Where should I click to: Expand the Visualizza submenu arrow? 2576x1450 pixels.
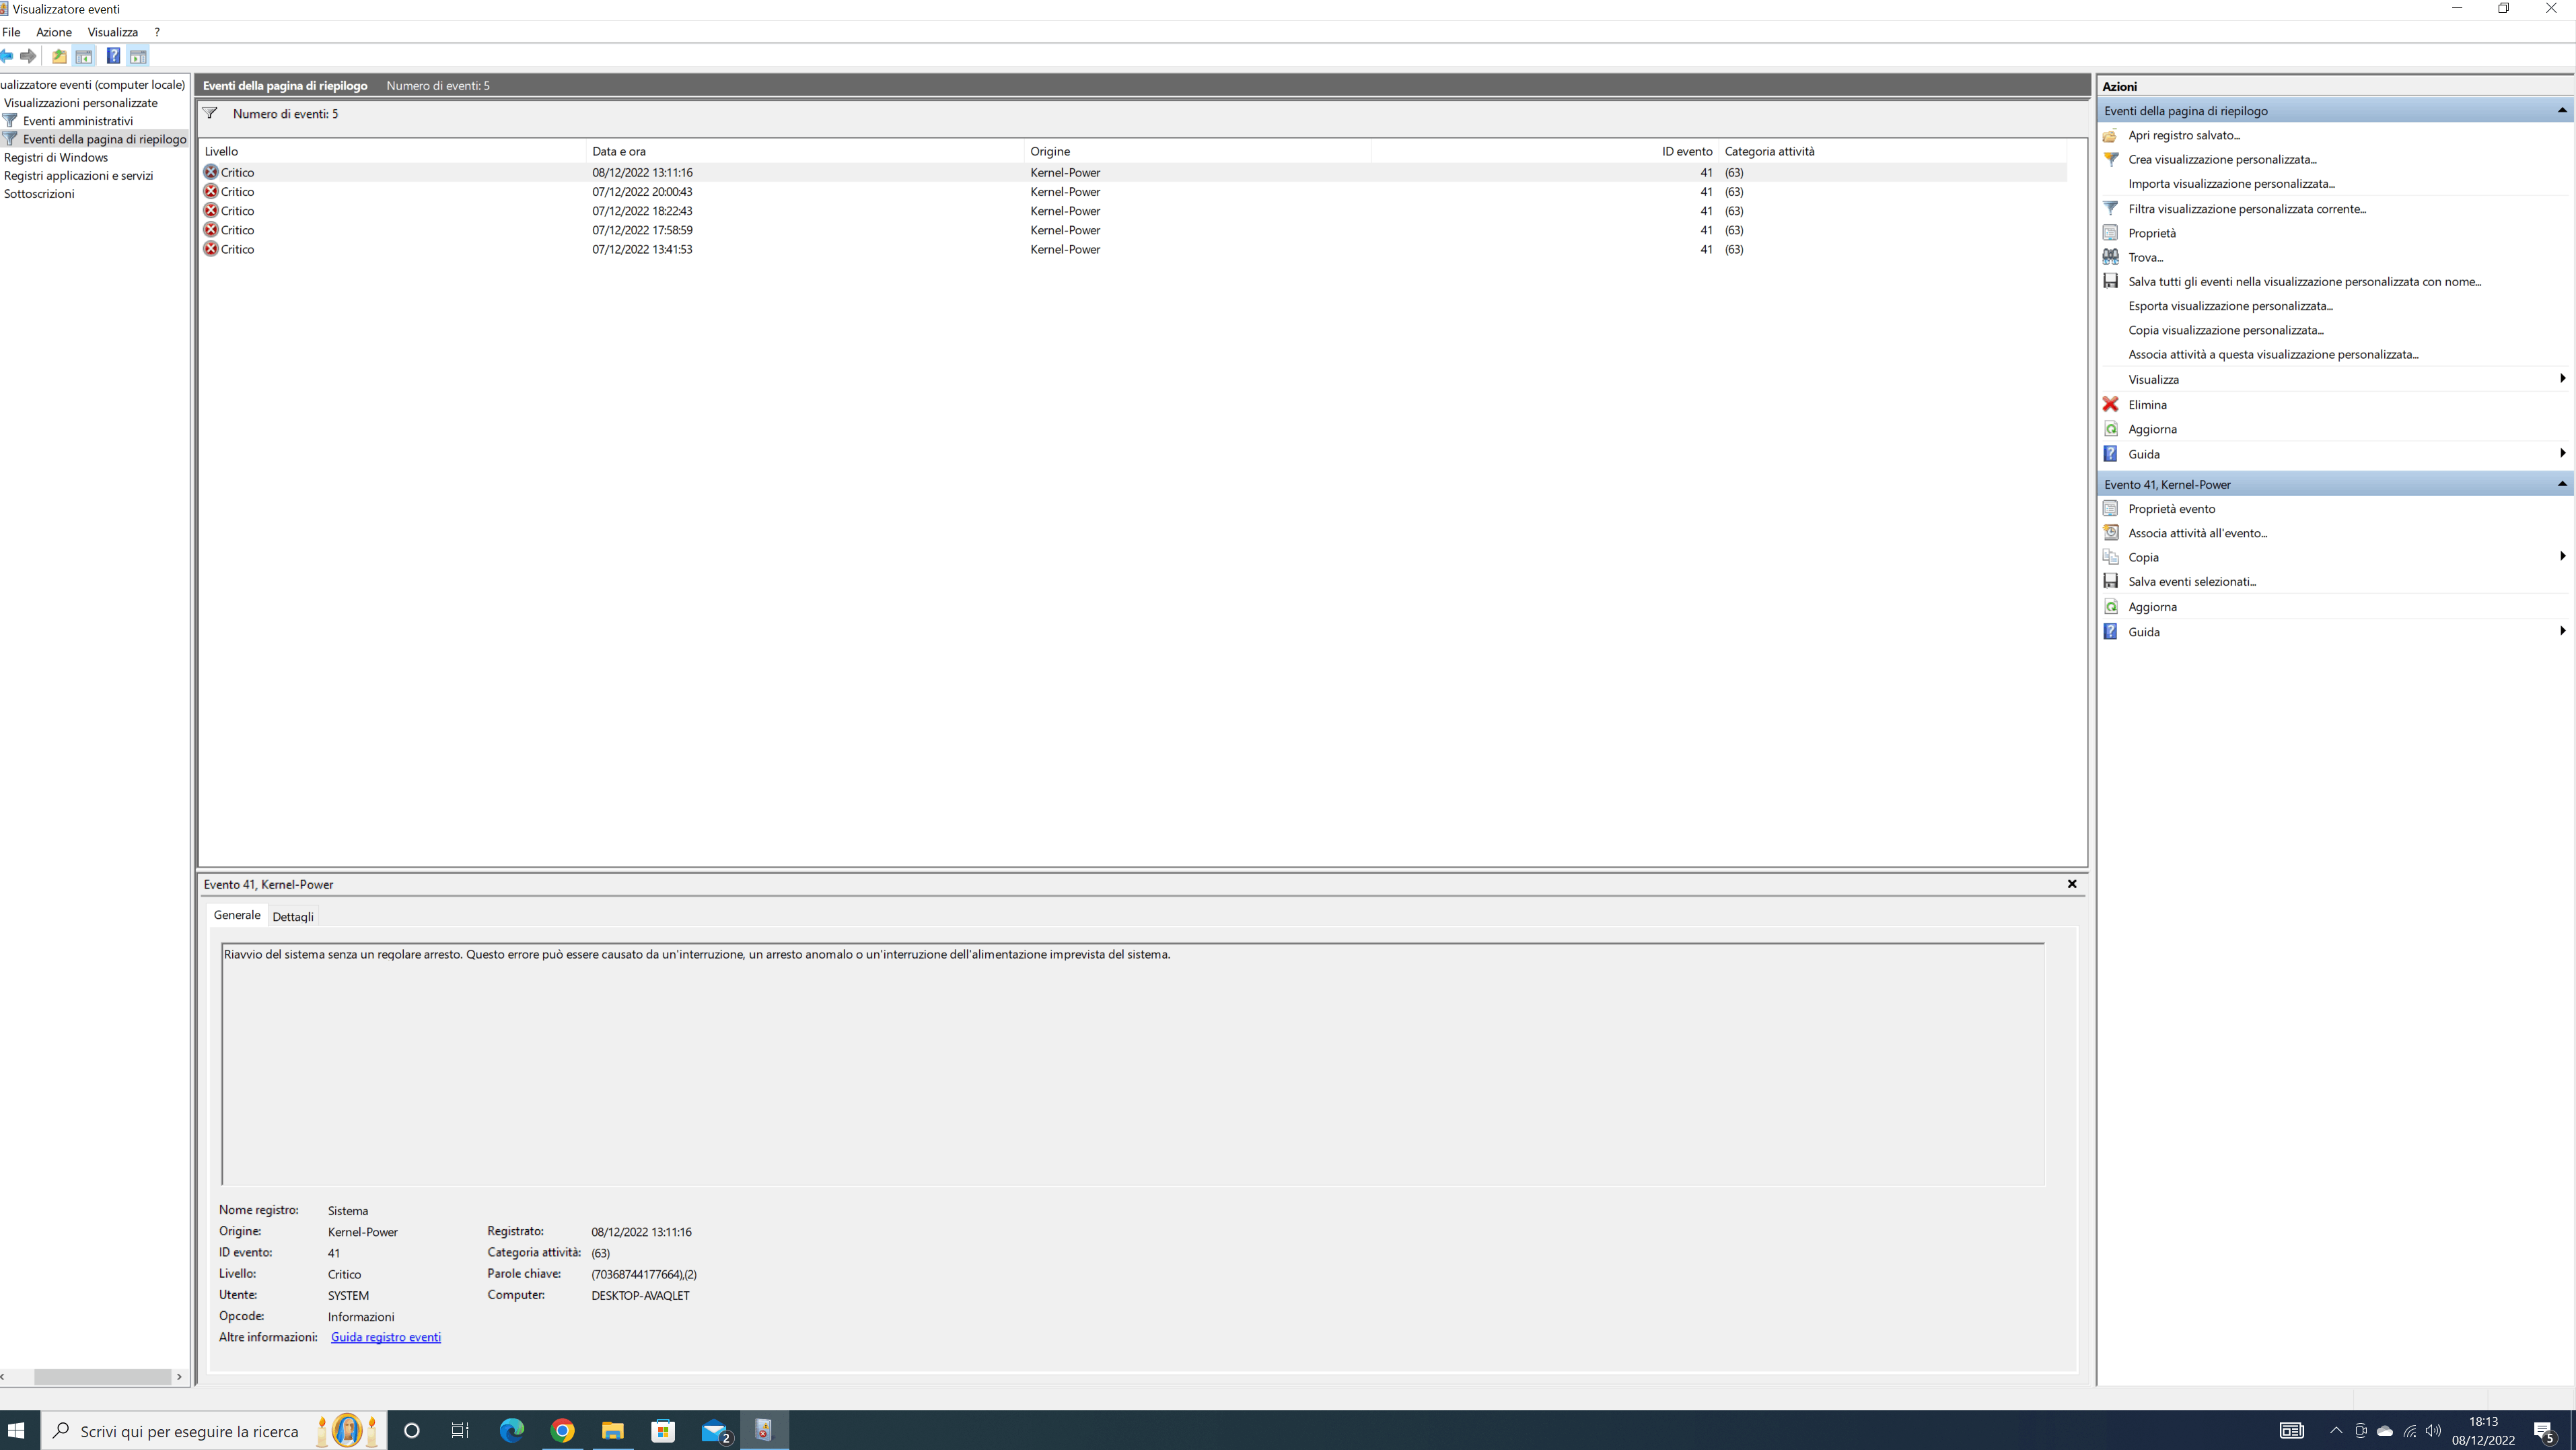coord(2561,378)
